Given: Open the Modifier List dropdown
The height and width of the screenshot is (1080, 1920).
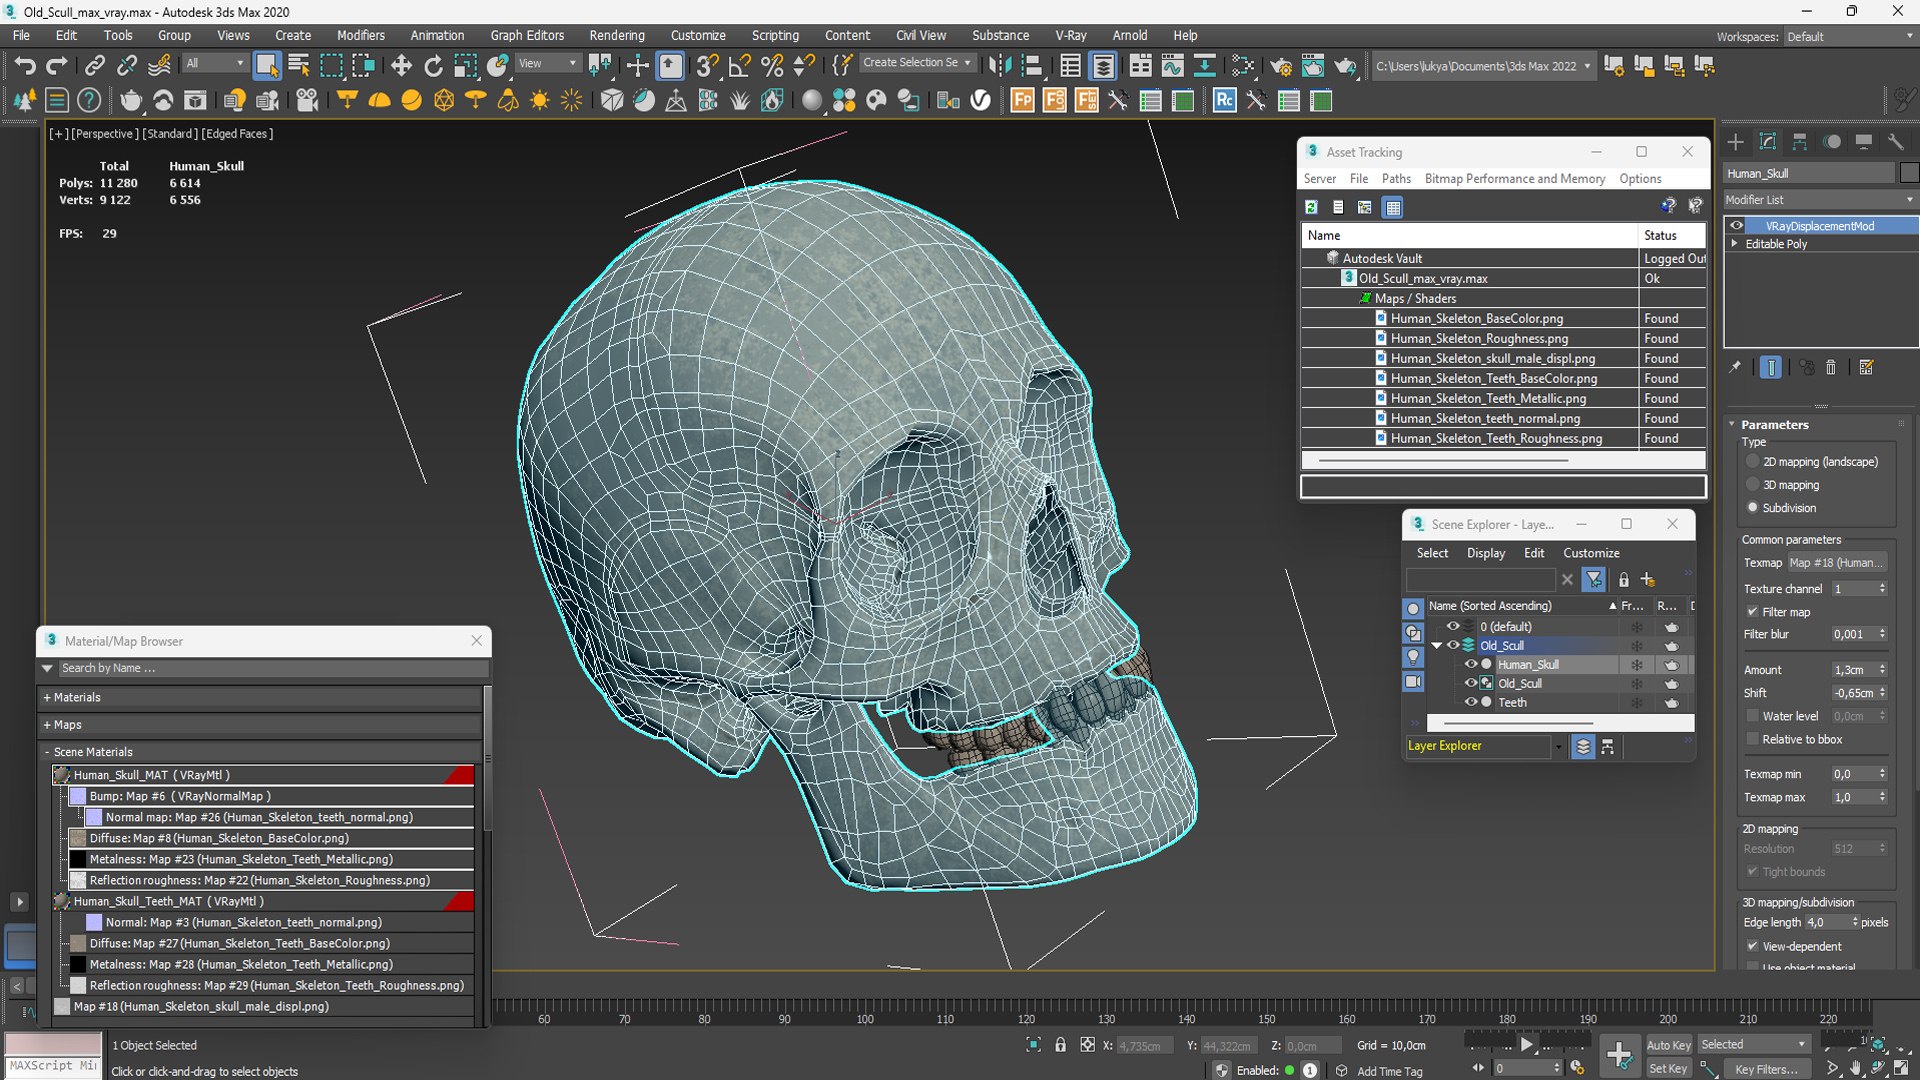Looking at the screenshot, I should click(1819, 200).
